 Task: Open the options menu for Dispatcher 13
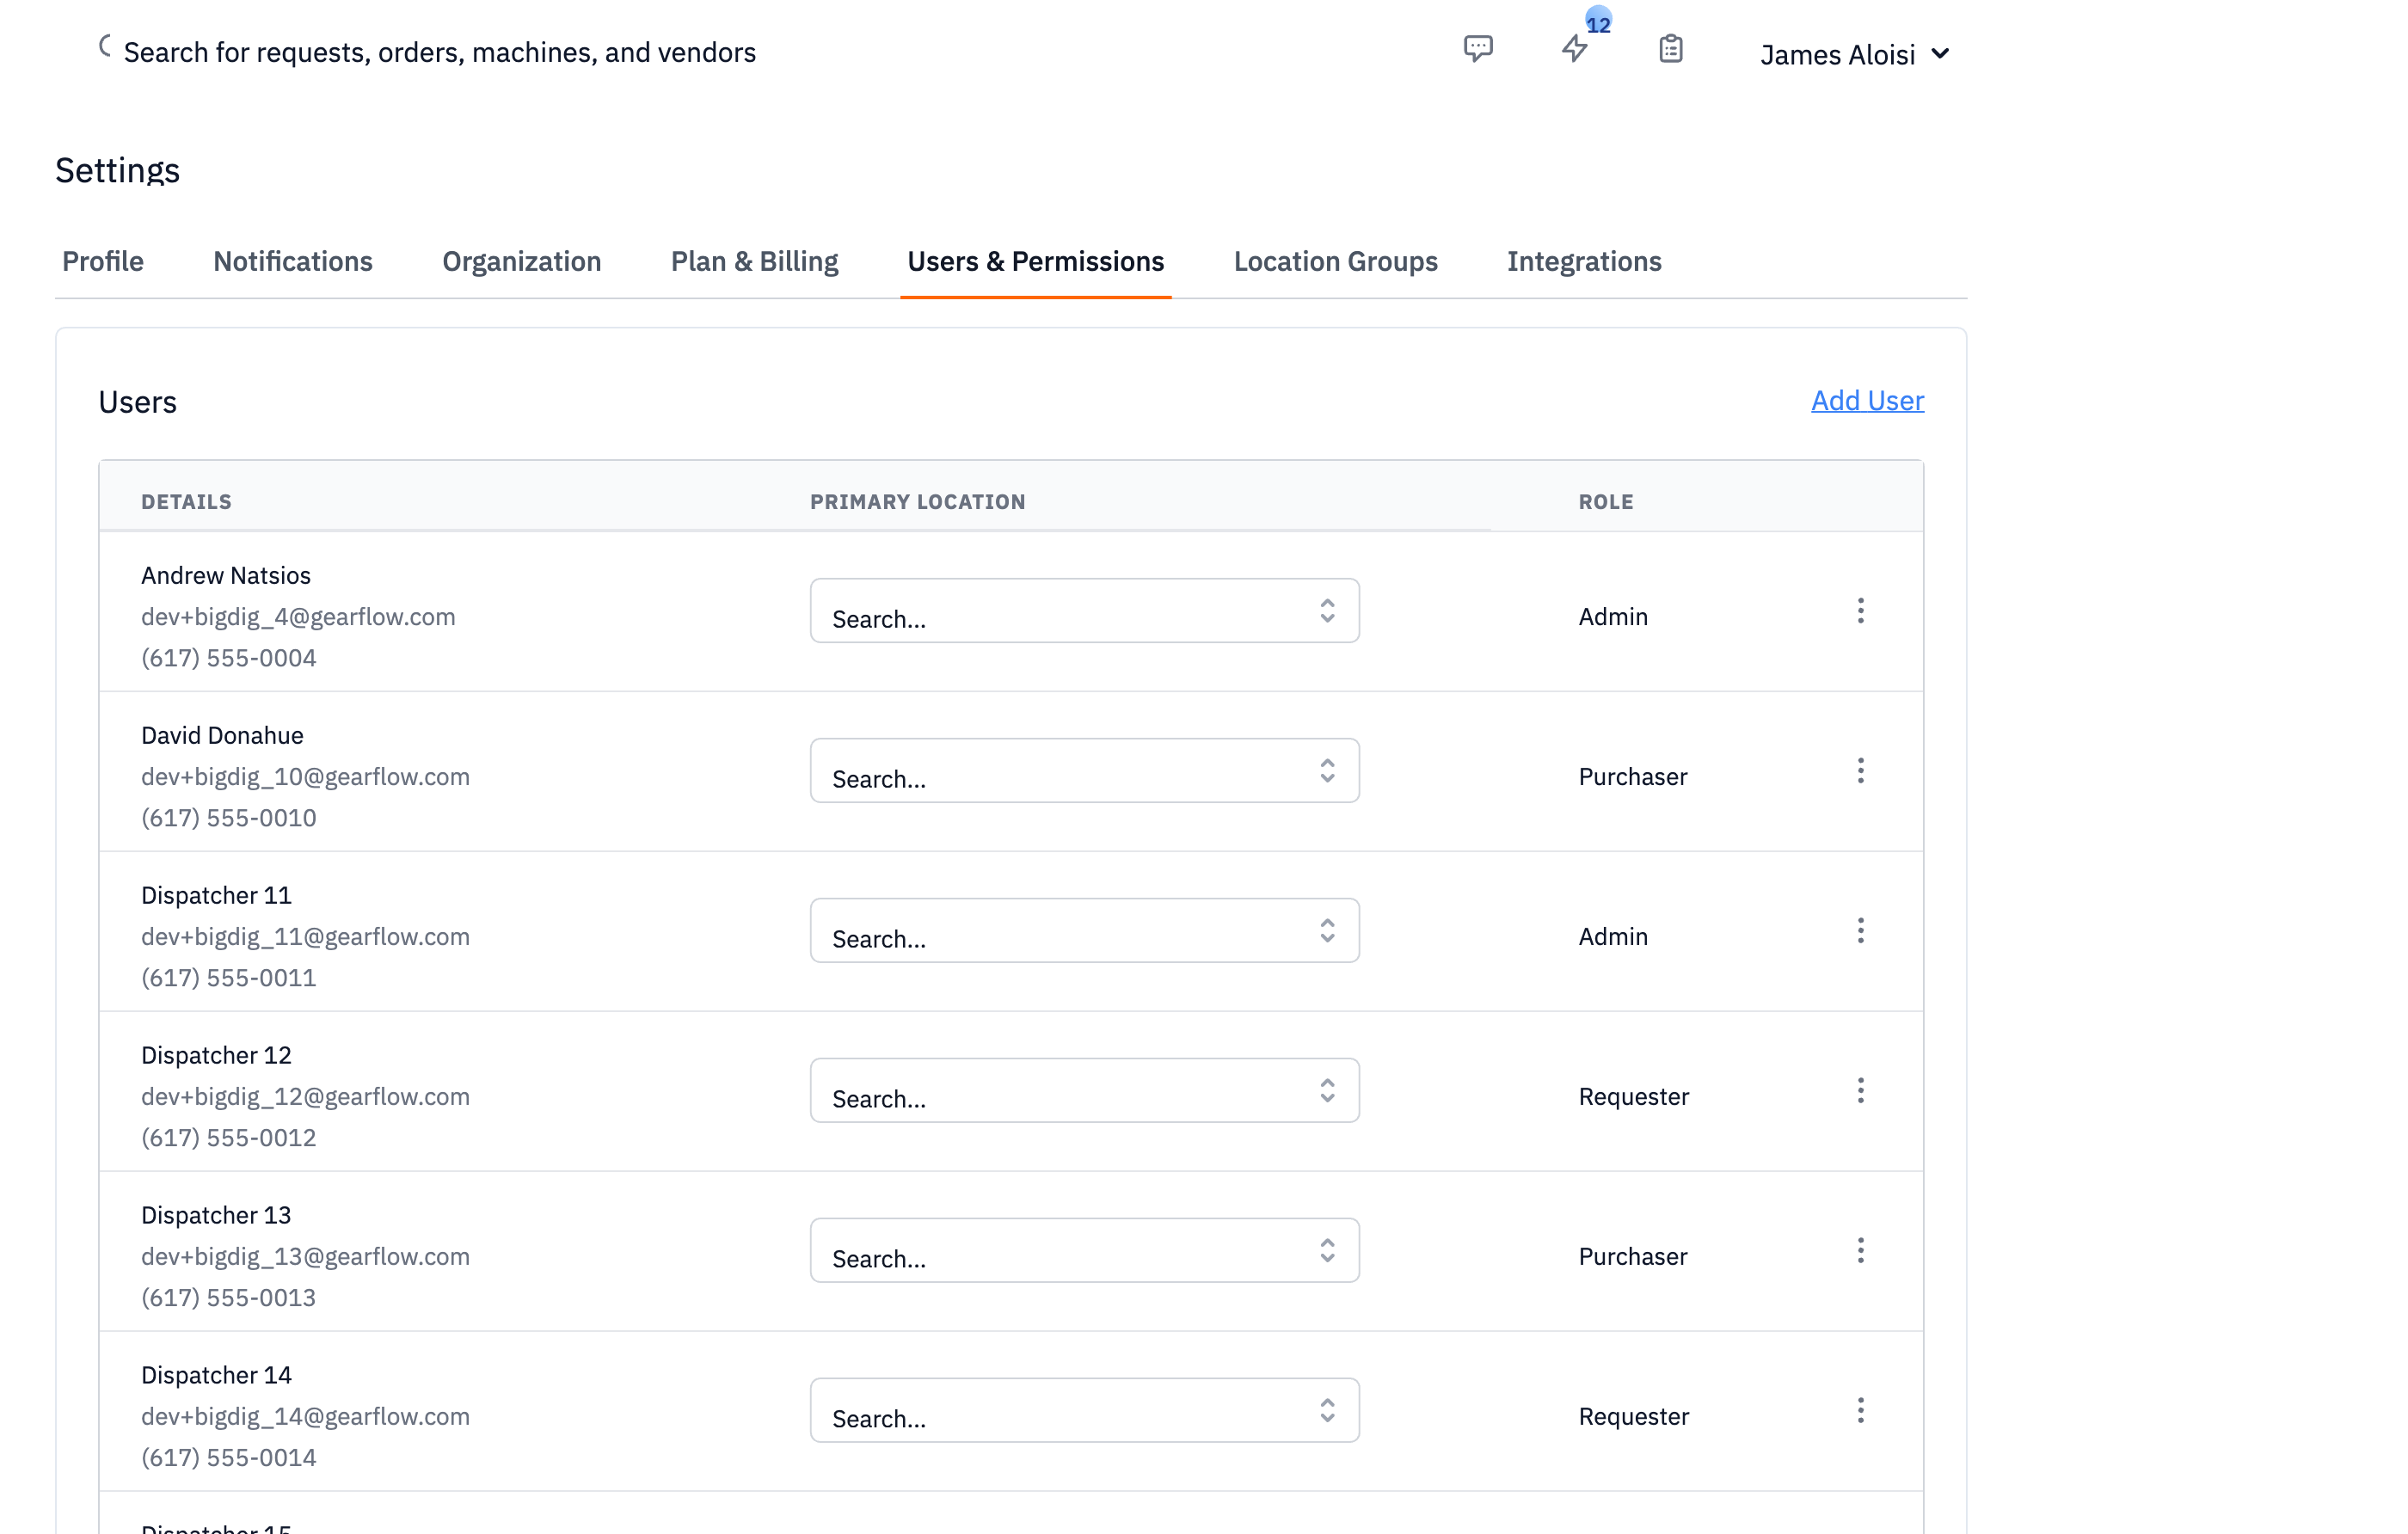(x=1860, y=1251)
